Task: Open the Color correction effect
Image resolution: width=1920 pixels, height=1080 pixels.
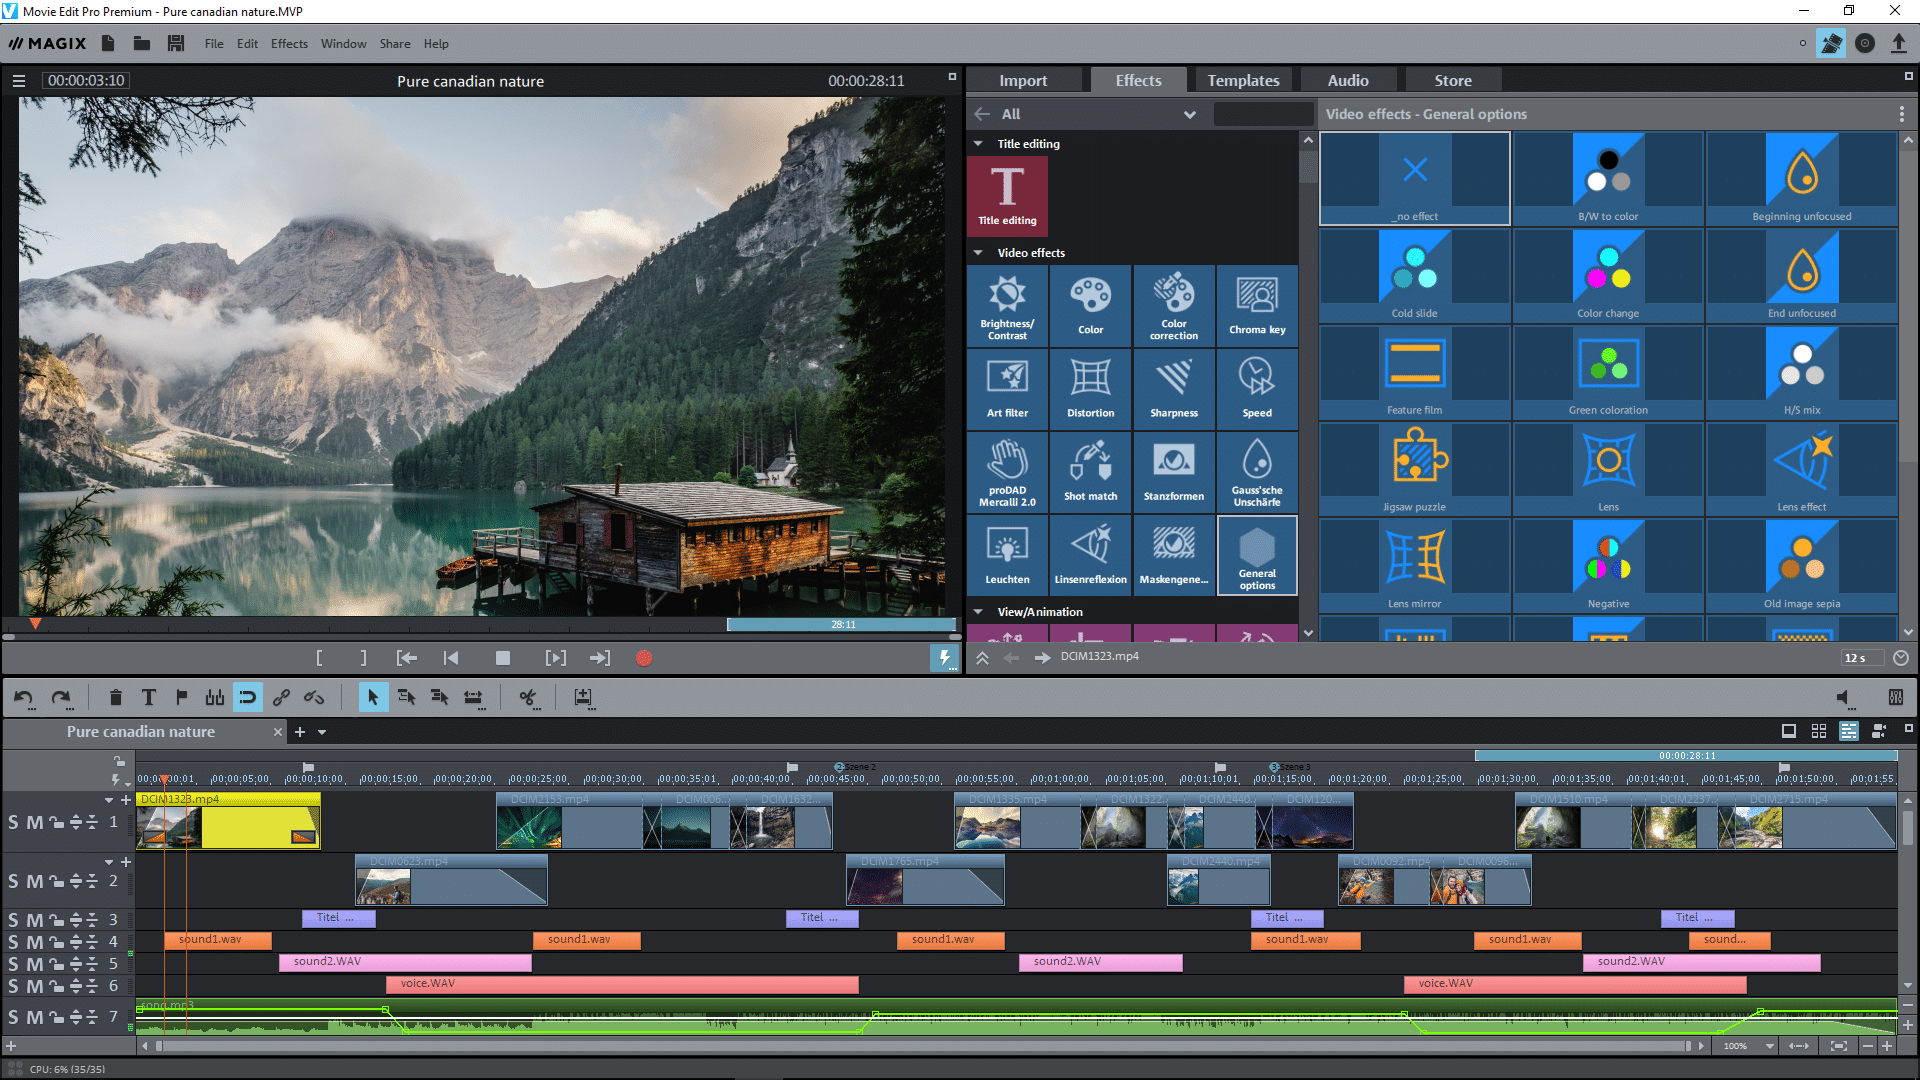Action: 1174,306
